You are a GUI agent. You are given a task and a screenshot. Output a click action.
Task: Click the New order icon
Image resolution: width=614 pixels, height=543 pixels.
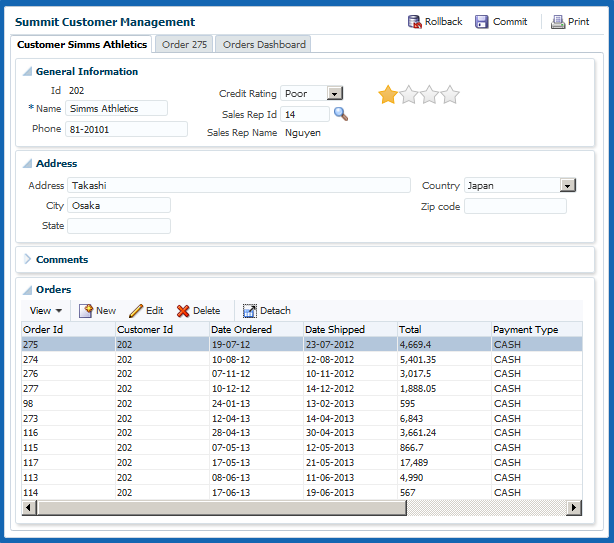(86, 311)
